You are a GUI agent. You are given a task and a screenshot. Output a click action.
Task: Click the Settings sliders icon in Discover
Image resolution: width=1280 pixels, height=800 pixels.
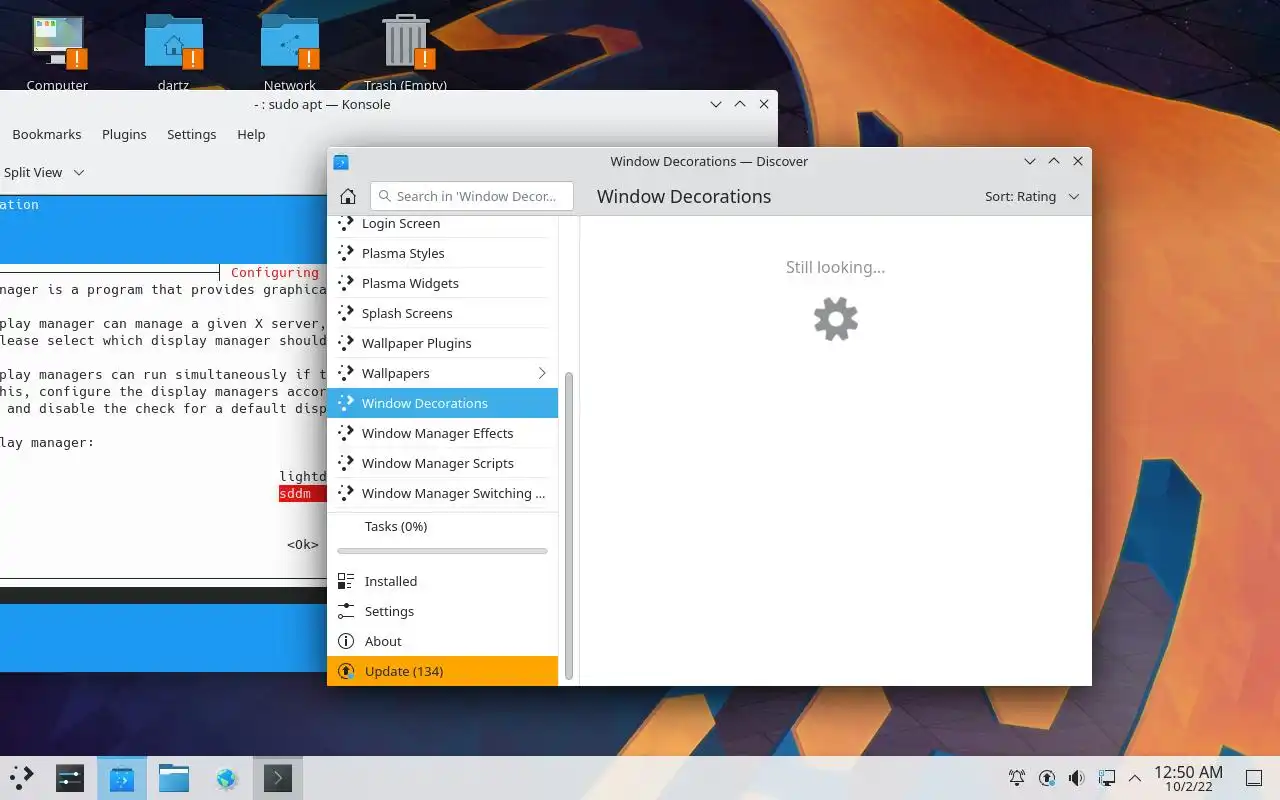[346, 611]
